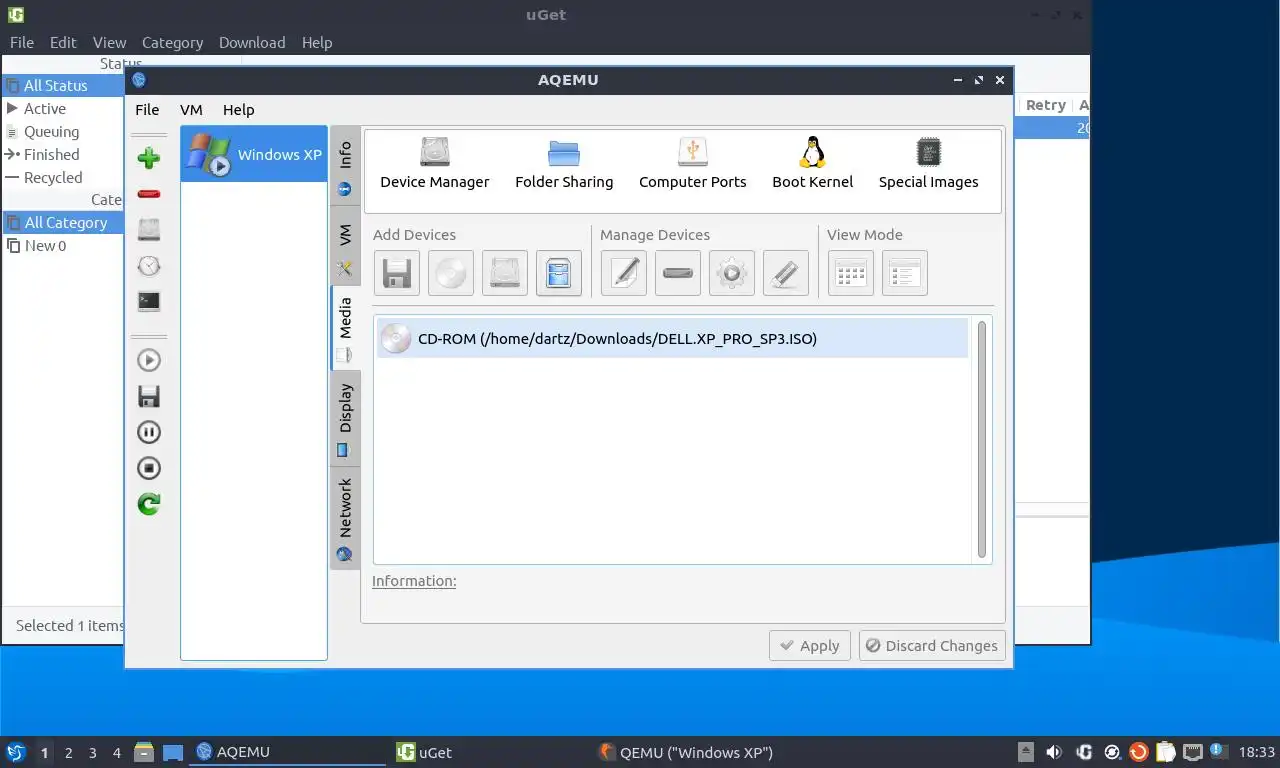Select Queuing status in uGet
This screenshot has width=1280, height=768.
click(63, 132)
